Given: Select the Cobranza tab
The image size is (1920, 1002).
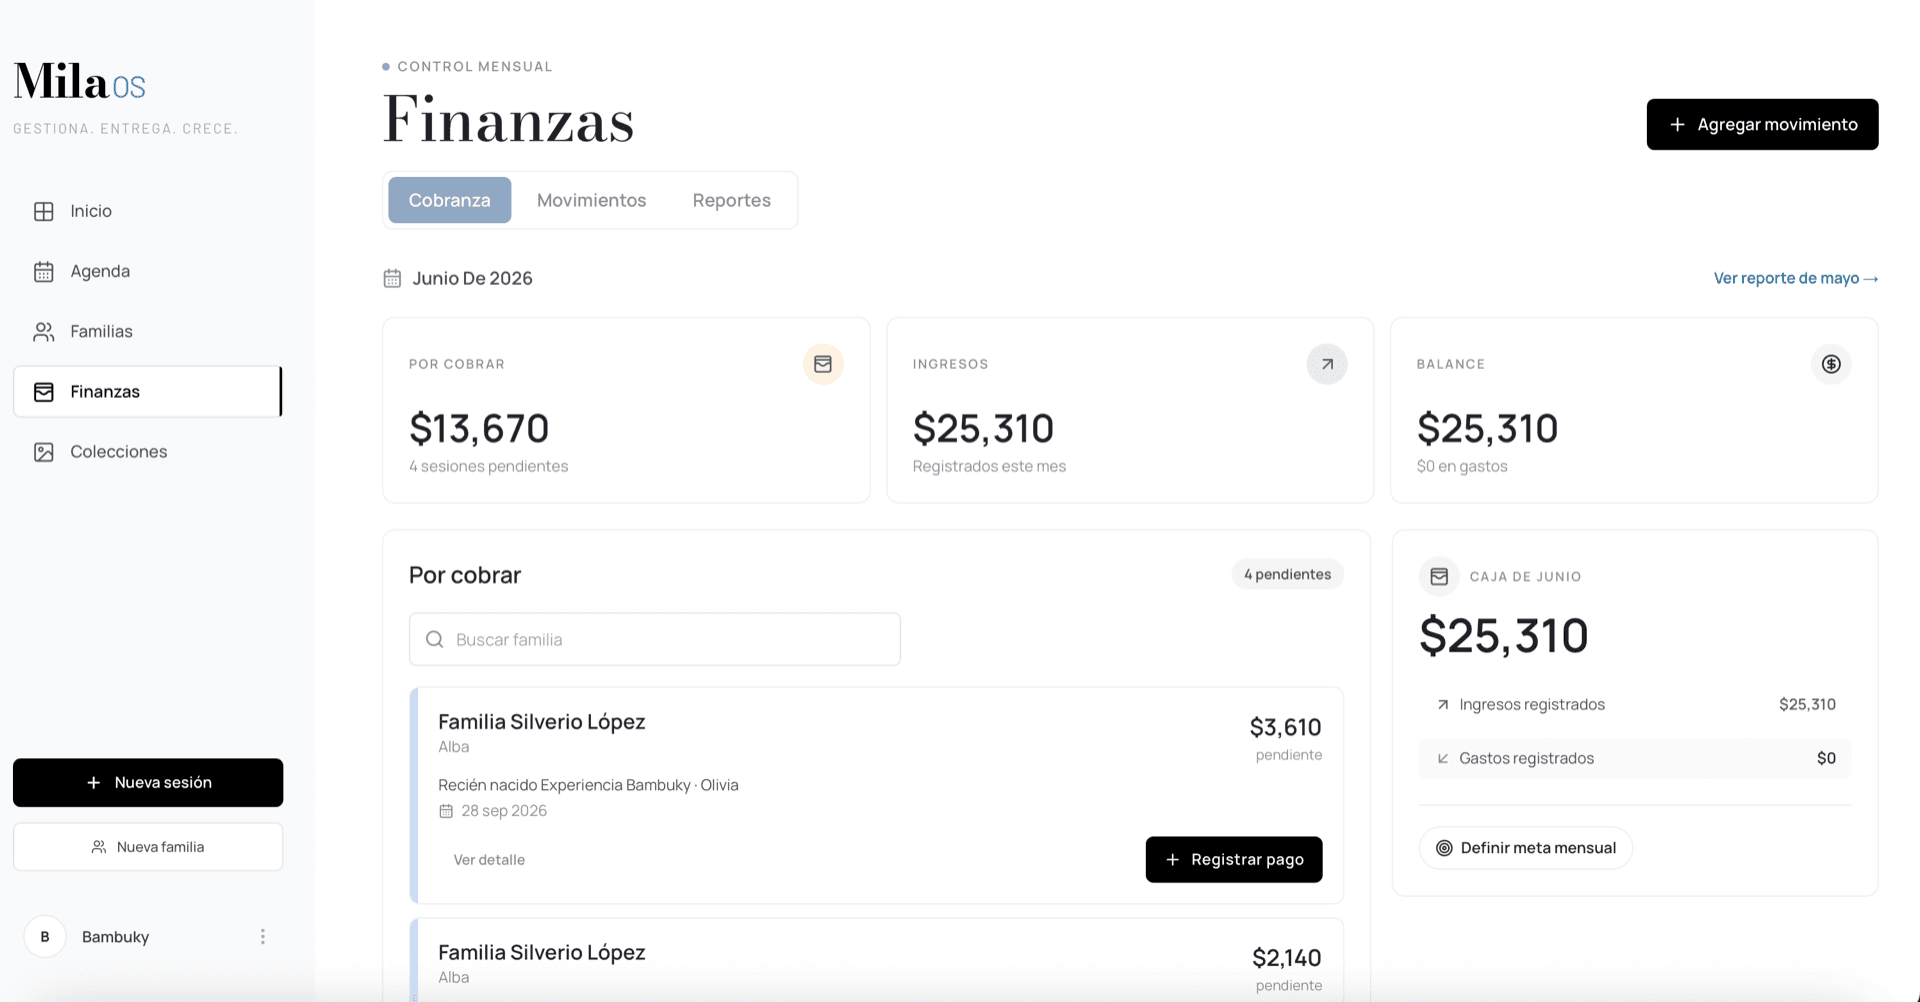Looking at the screenshot, I should [449, 200].
